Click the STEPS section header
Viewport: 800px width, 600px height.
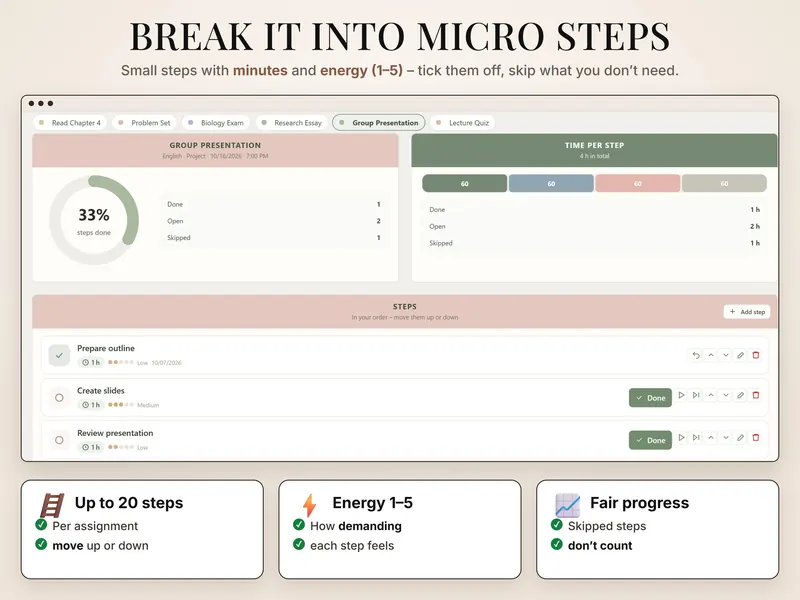(x=405, y=311)
